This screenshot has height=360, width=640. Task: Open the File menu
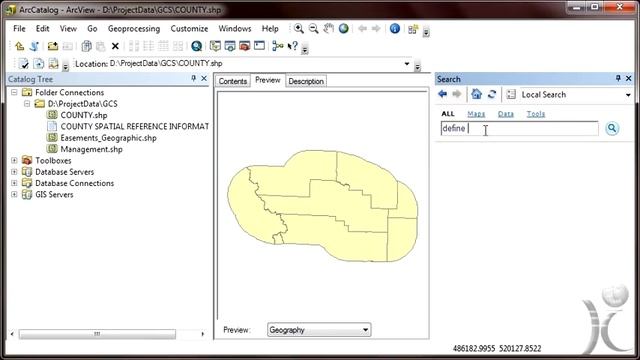(19, 29)
